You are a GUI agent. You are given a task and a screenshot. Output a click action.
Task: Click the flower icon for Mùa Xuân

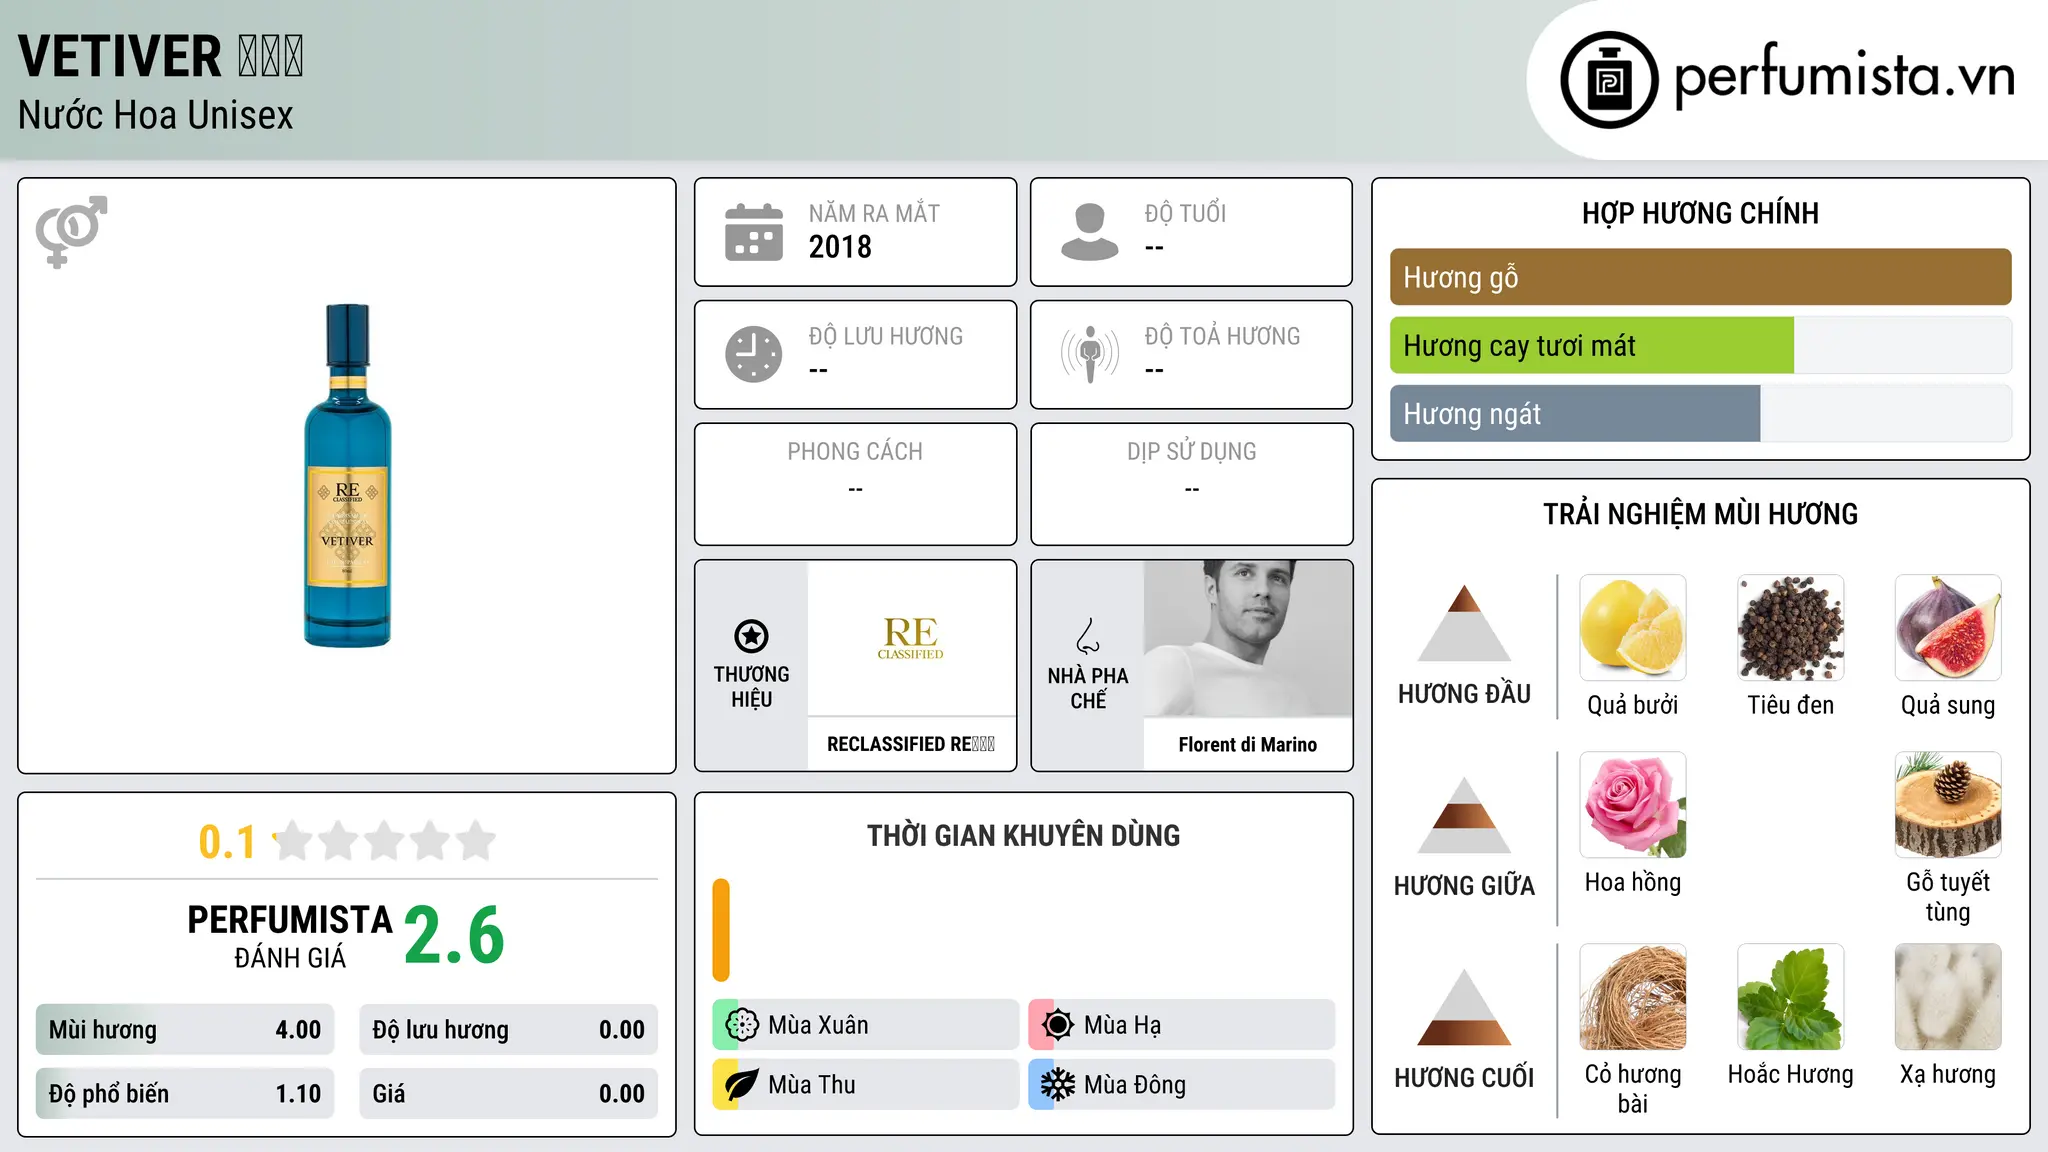[x=741, y=1025]
